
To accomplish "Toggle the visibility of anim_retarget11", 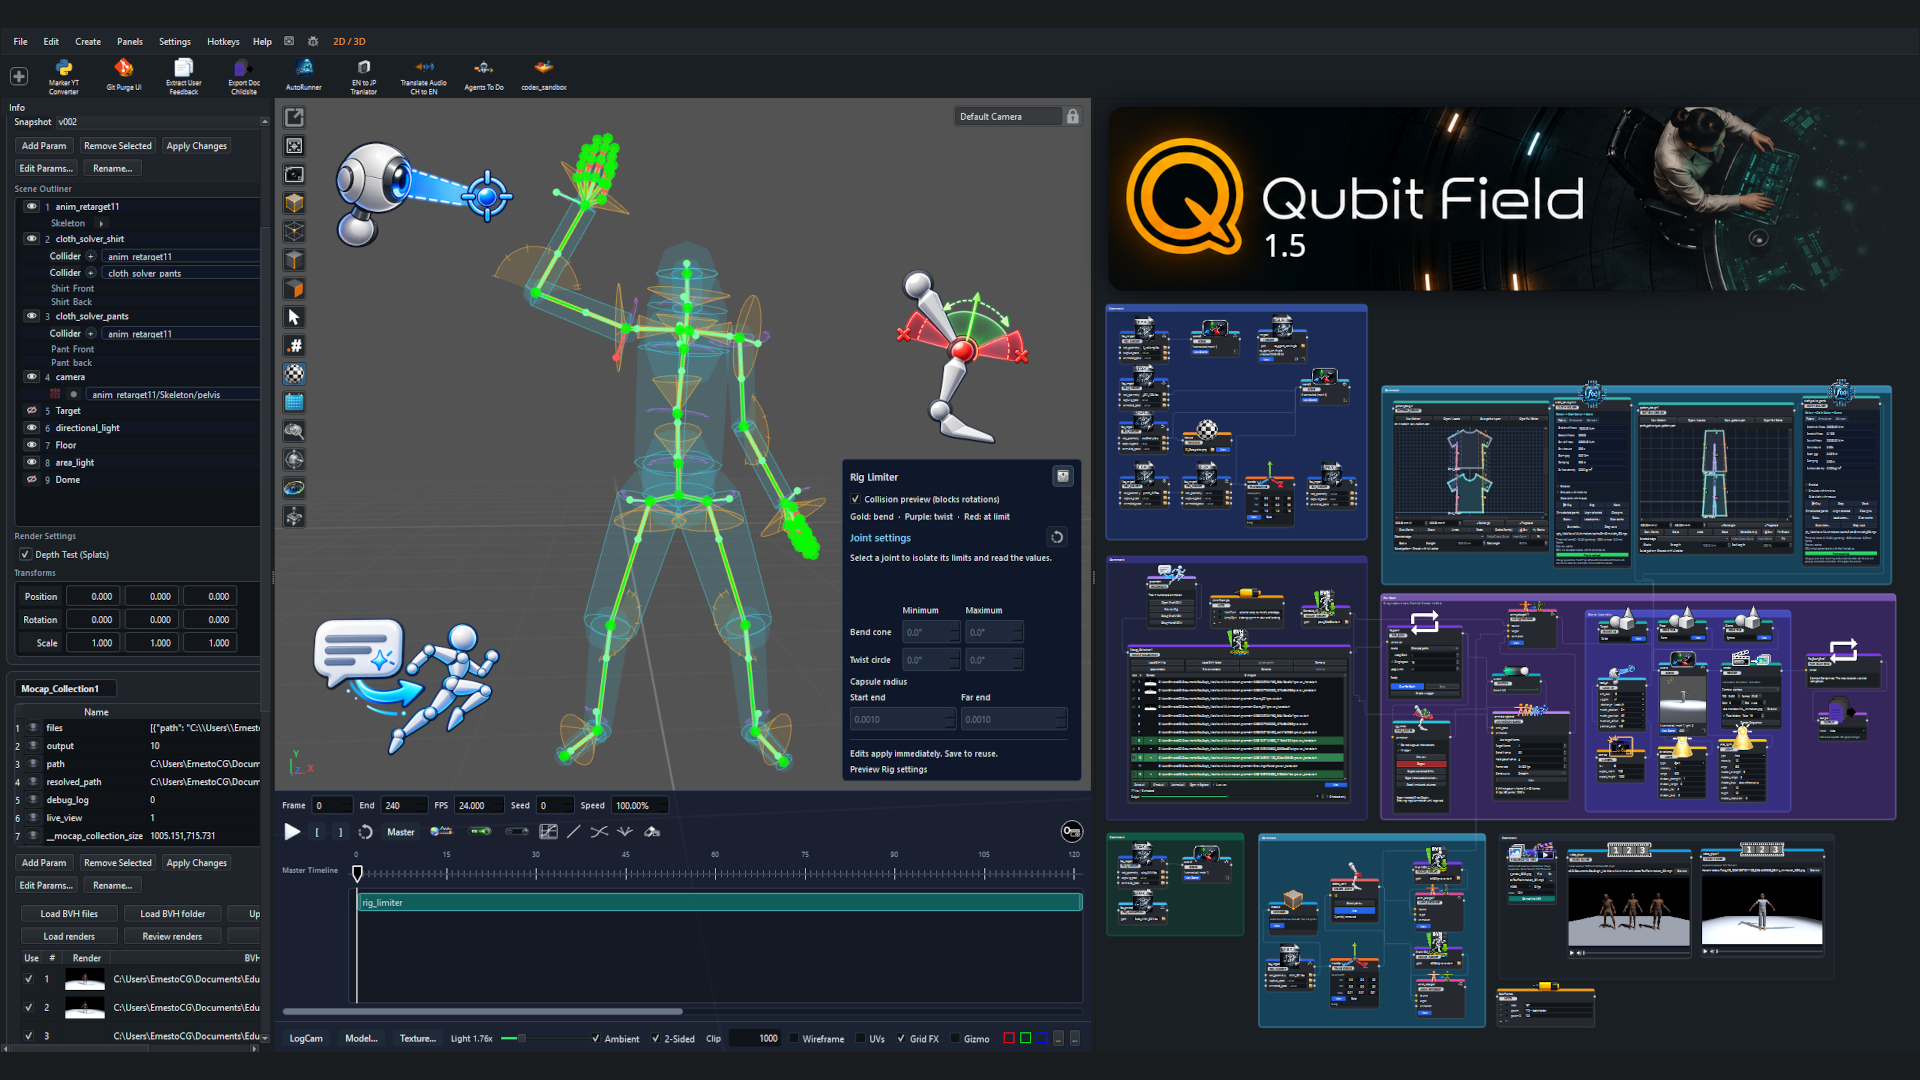I will tap(32, 207).
